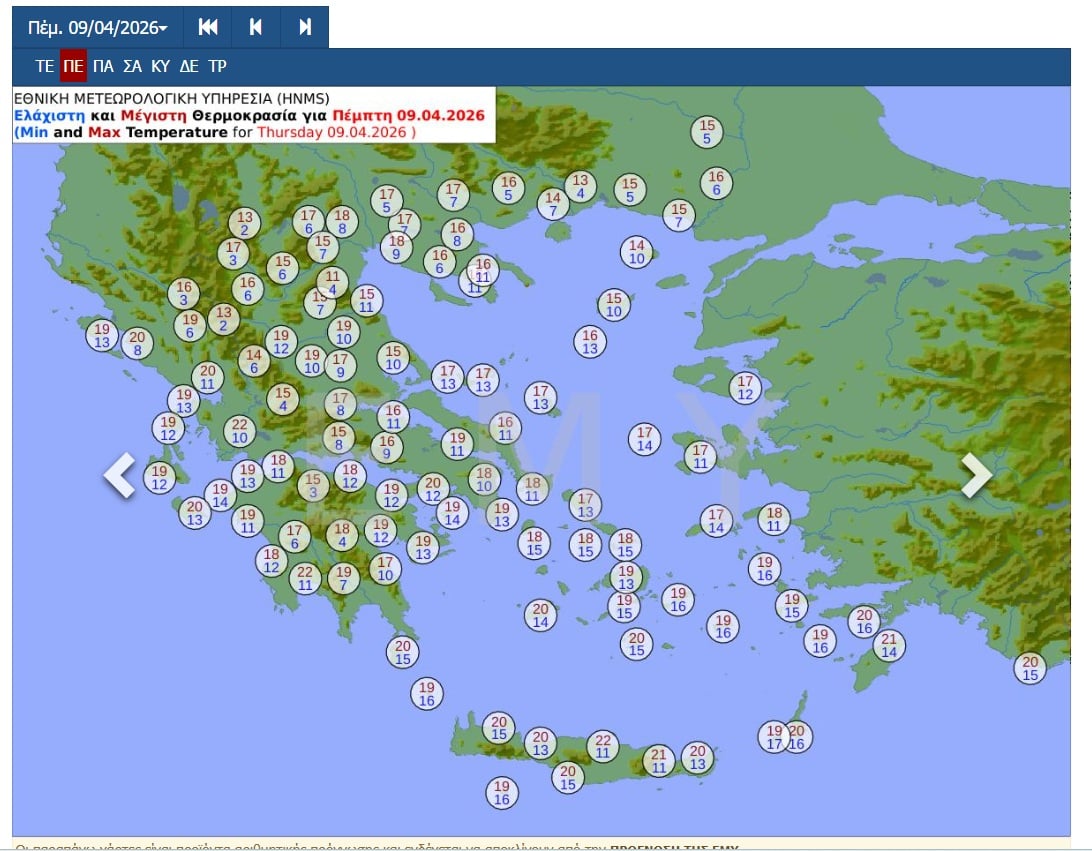This screenshot has width=1092, height=851.
Task: Advance to the next forecast day
Action: (305, 27)
